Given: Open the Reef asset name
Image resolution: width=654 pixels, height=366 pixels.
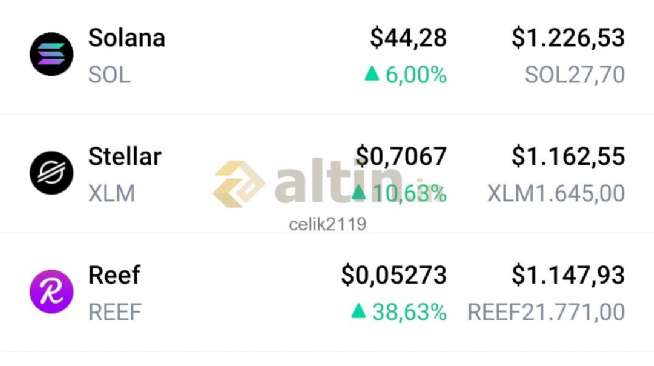Looking at the screenshot, I should (114, 275).
